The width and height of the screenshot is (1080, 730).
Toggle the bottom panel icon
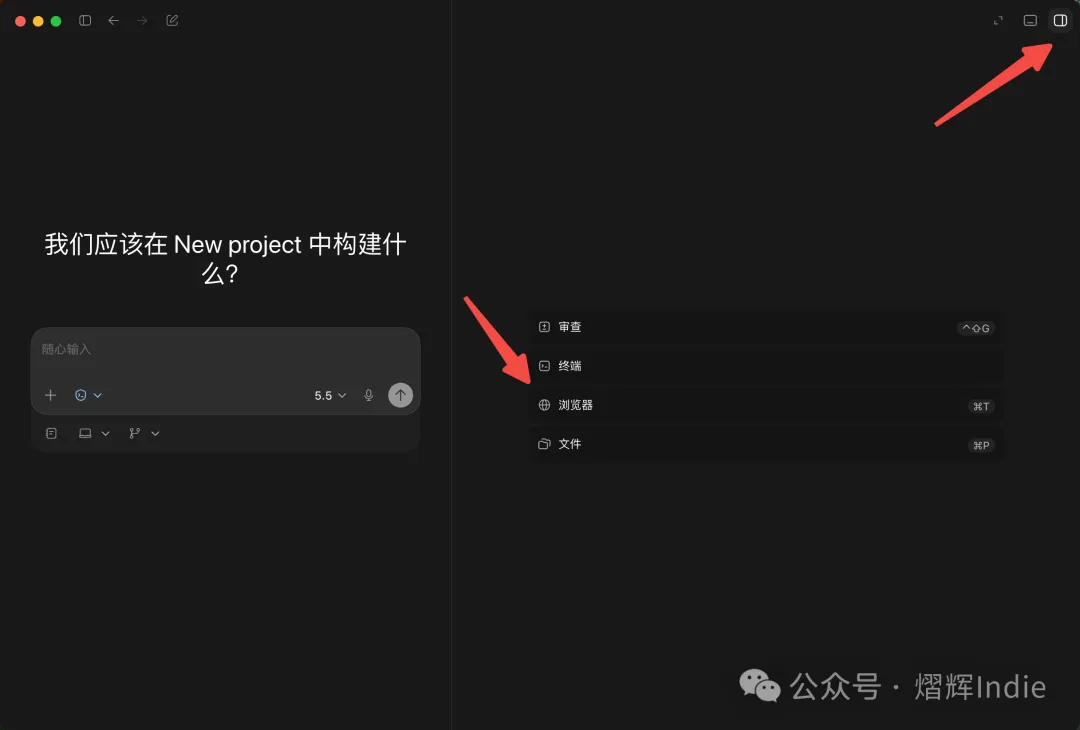1030,21
